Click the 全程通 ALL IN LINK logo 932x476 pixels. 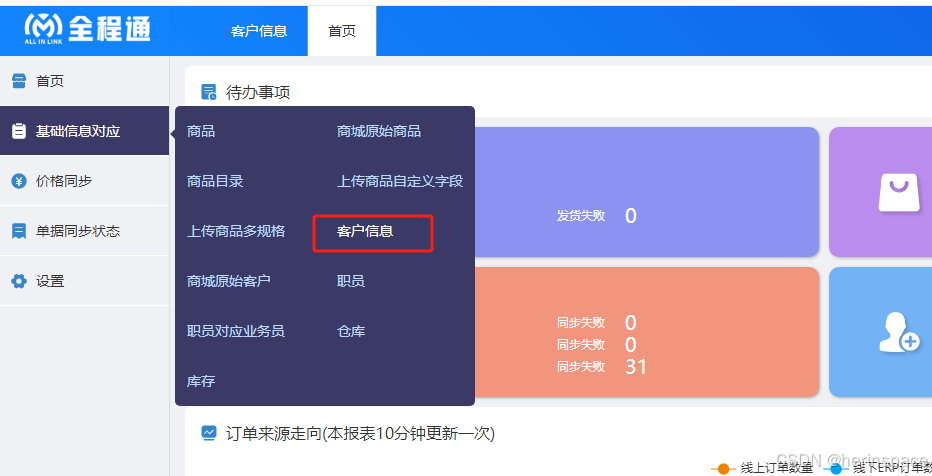[x=87, y=29]
